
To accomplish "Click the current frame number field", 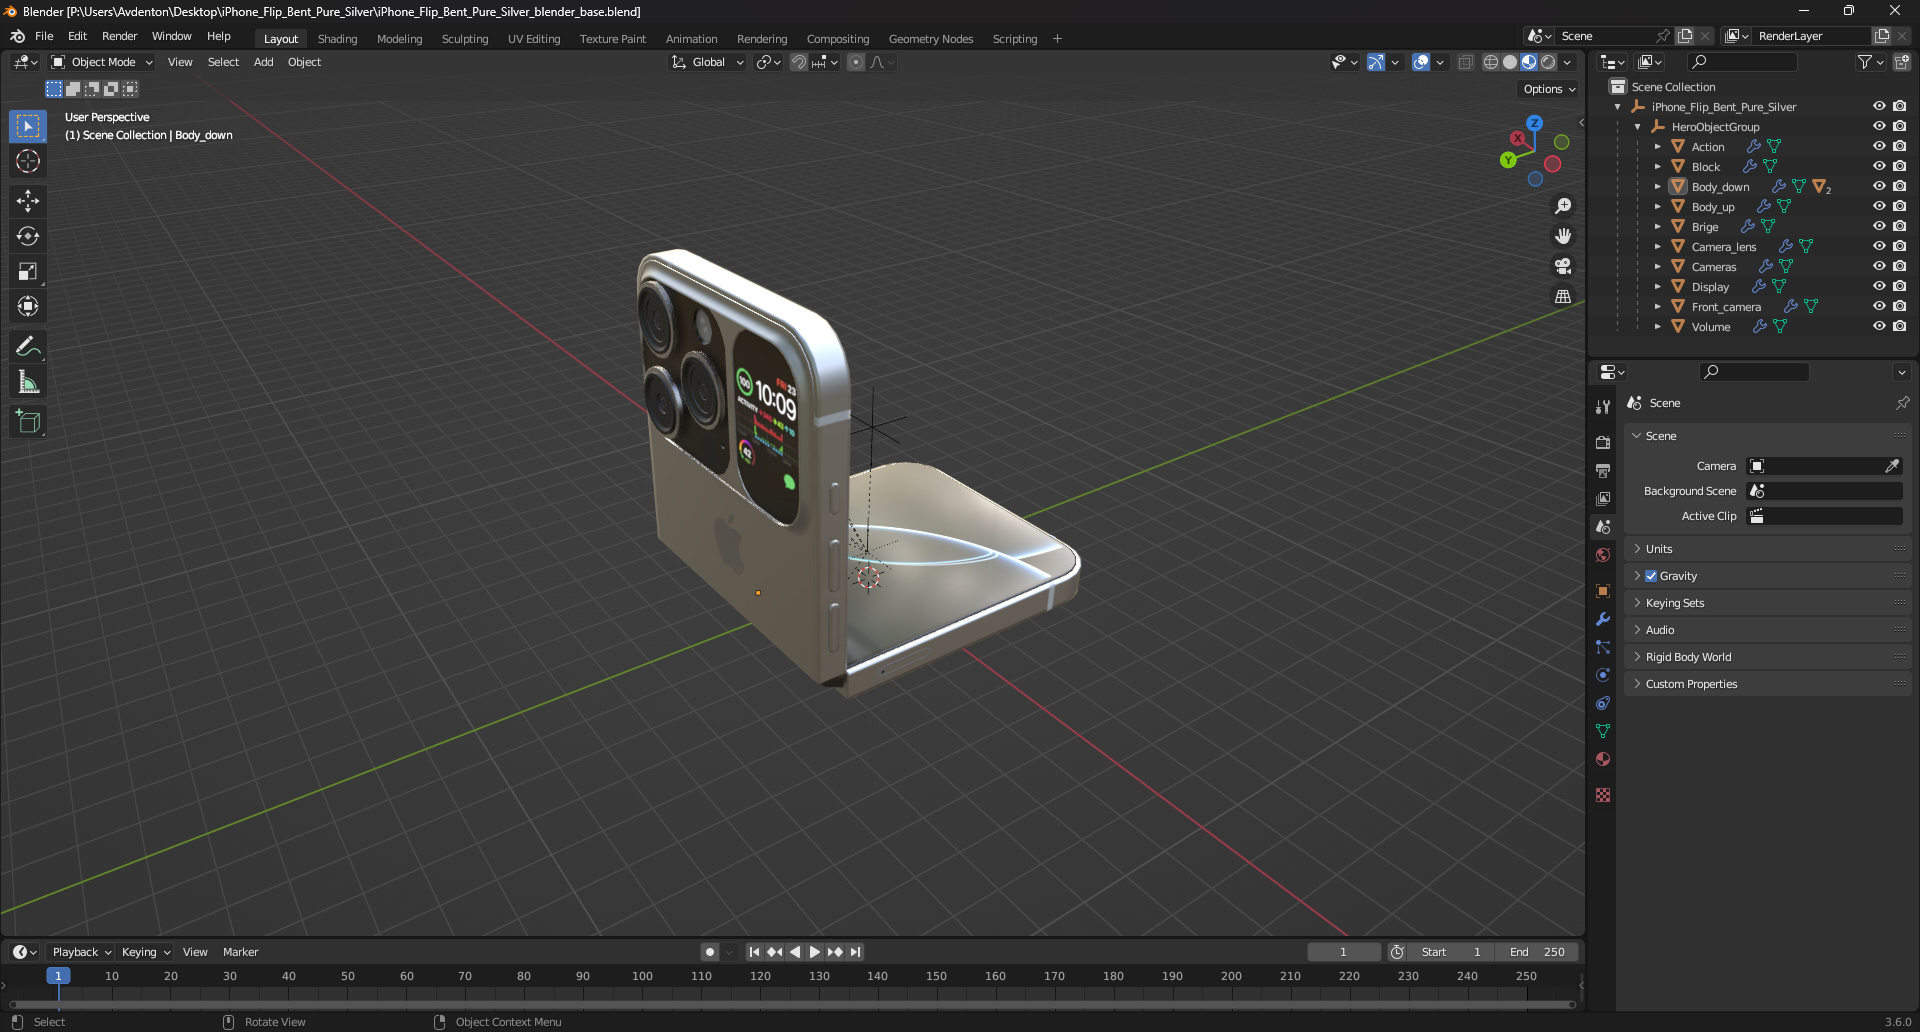I will coord(1343,952).
